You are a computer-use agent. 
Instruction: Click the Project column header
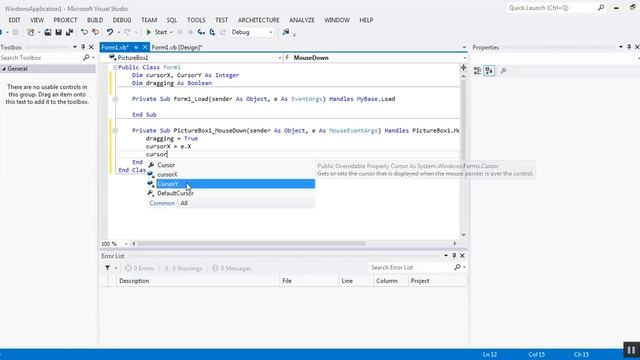437,281
